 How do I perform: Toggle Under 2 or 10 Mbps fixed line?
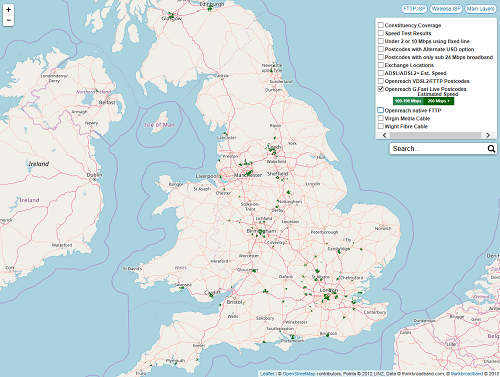[x=380, y=41]
